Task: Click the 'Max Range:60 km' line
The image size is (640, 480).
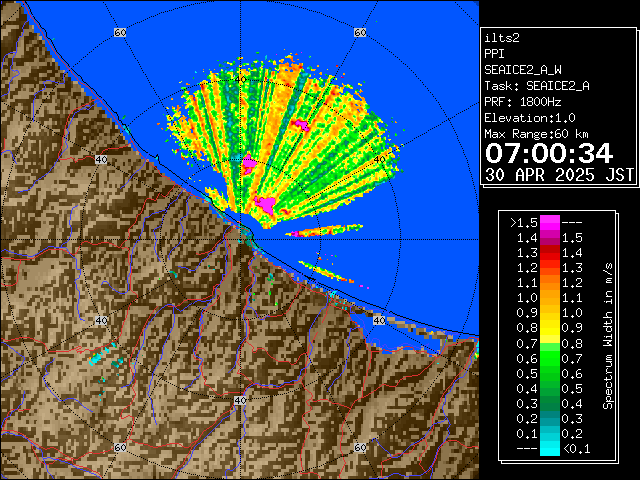Action: pyautogui.click(x=536, y=134)
